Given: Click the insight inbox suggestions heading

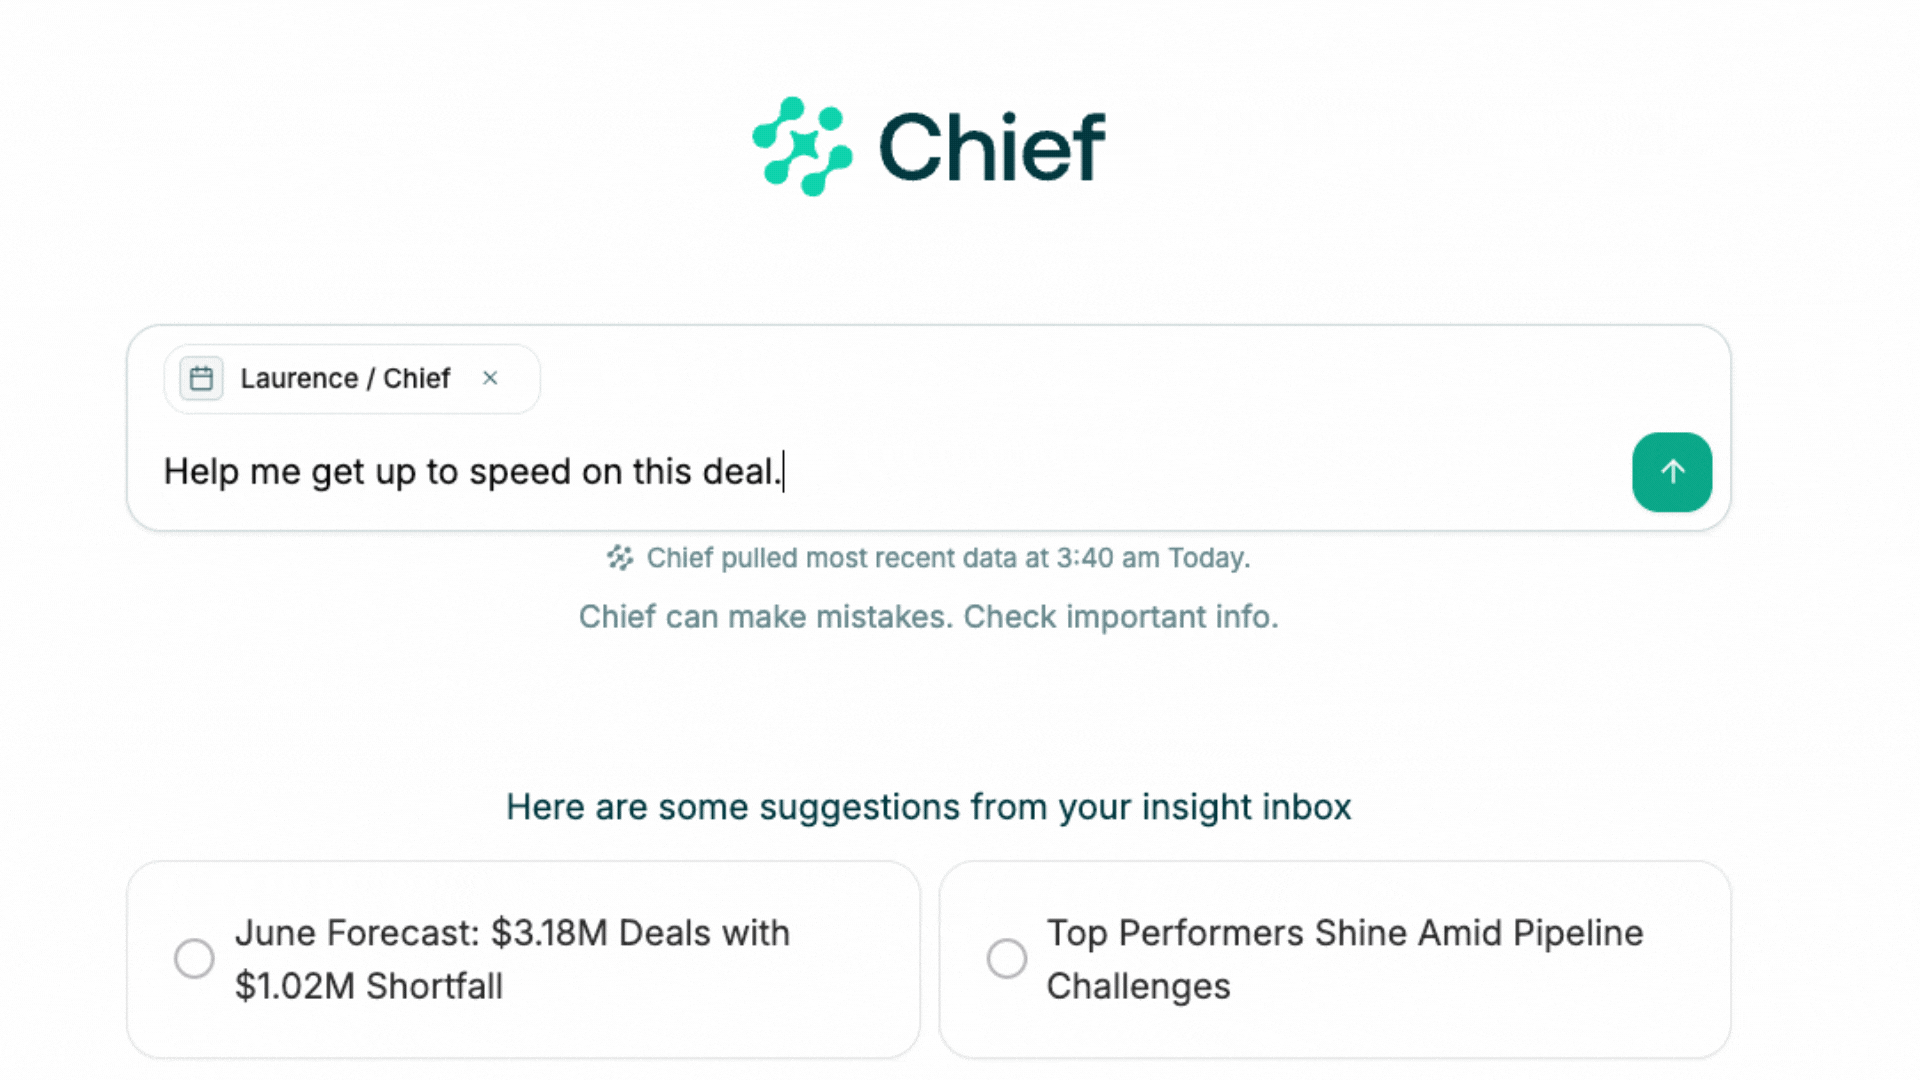Looking at the screenshot, I should (x=929, y=807).
